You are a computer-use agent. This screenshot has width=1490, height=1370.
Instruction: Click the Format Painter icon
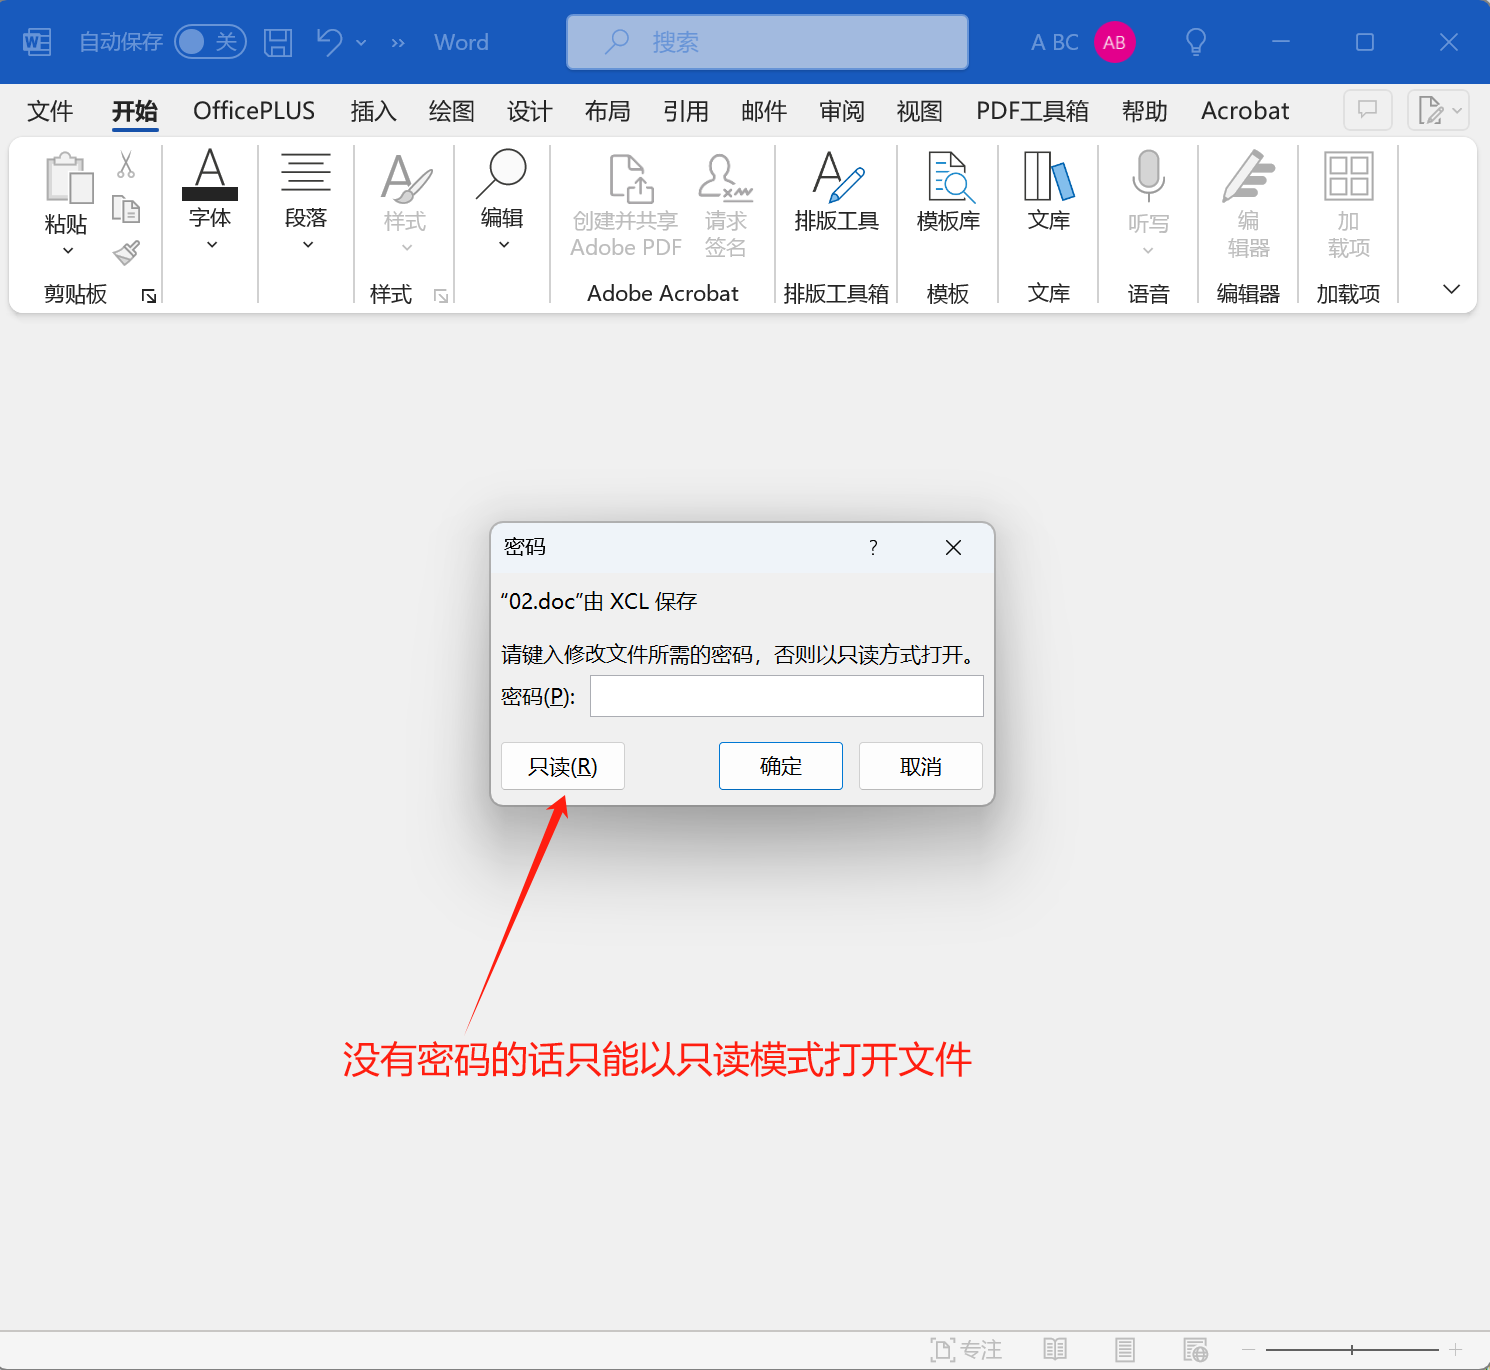pyautogui.click(x=127, y=253)
